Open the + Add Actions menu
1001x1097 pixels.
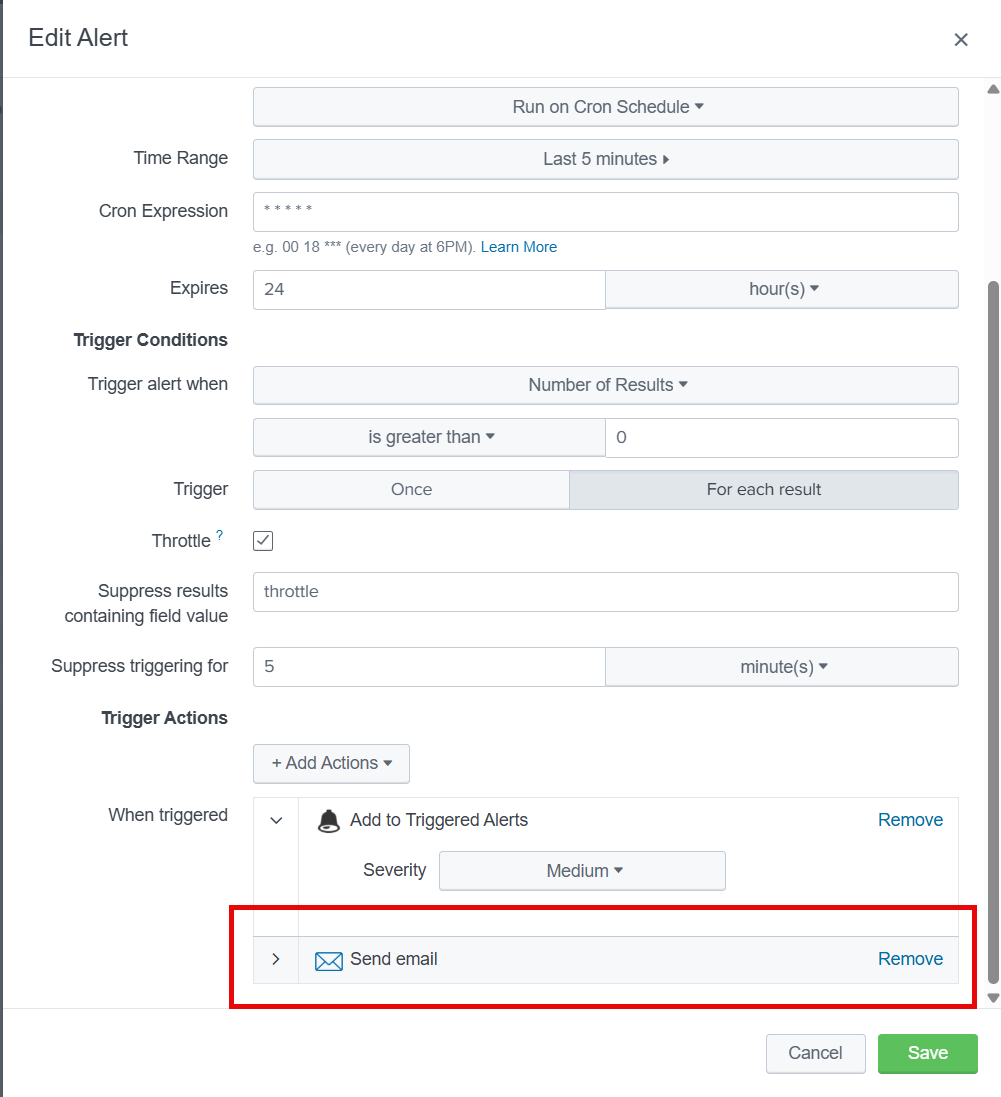point(331,763)
